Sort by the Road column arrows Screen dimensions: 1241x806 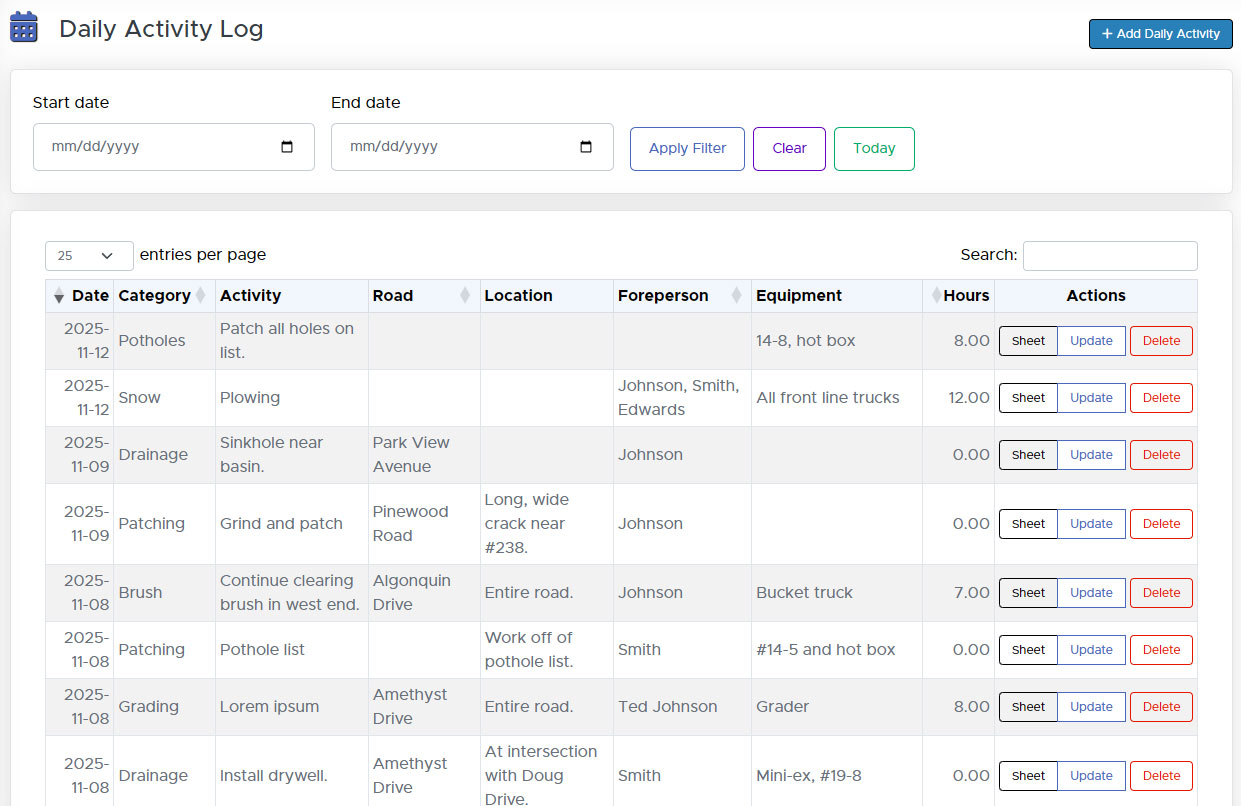[465, 296]
